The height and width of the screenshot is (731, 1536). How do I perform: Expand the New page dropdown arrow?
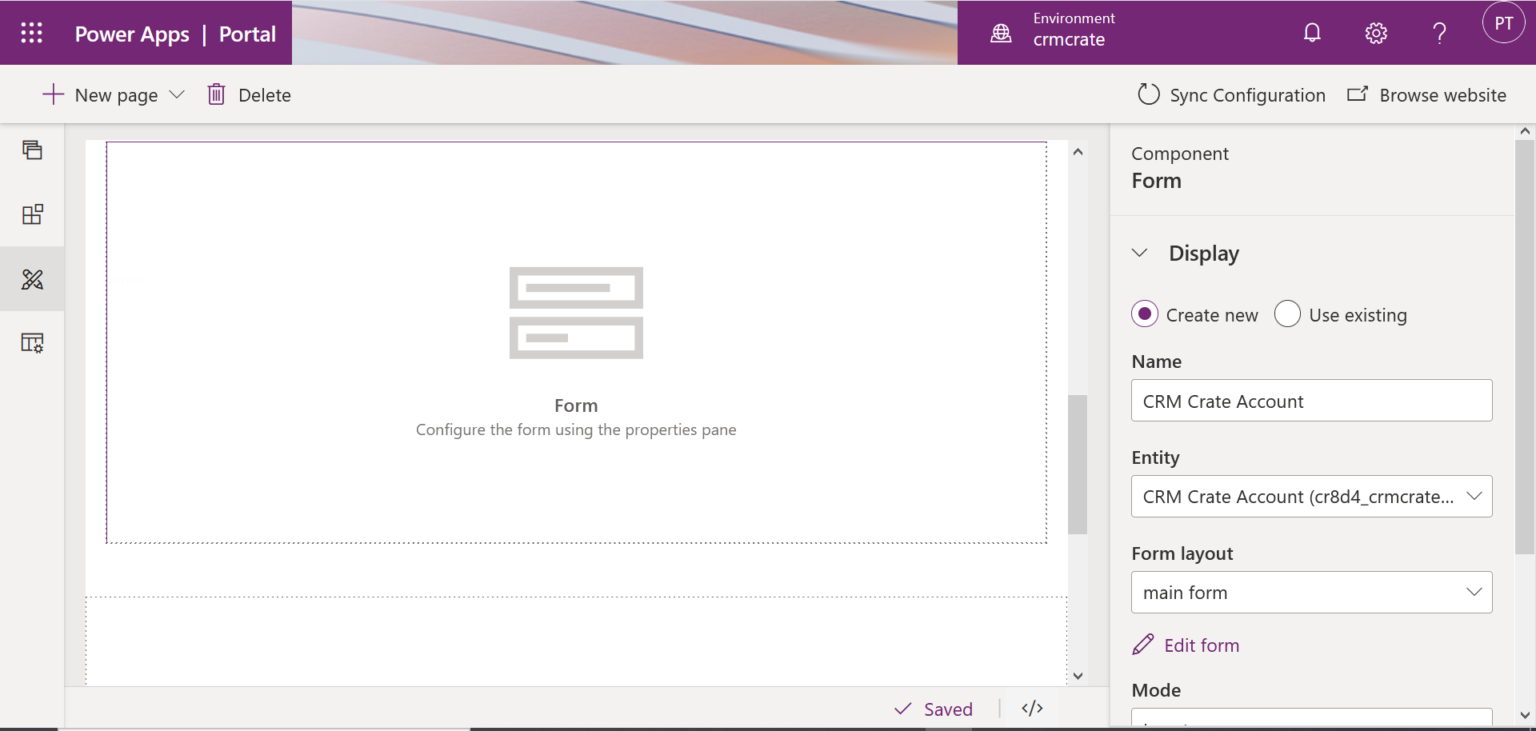click(178, 94)
